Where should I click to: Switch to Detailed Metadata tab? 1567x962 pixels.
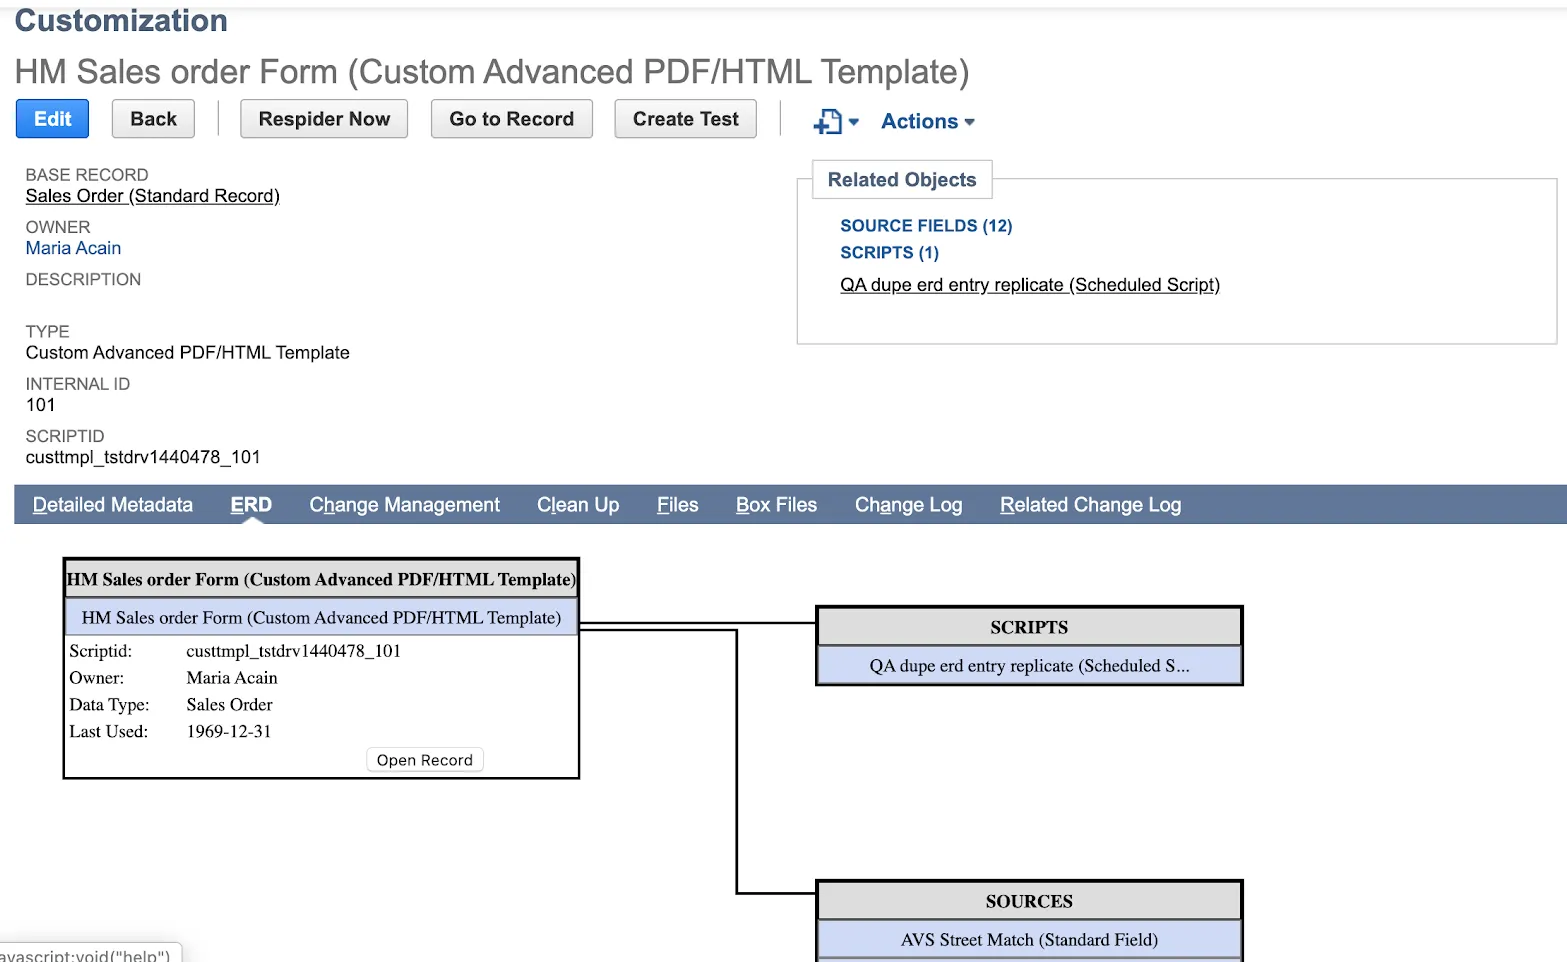coord(113,505)
